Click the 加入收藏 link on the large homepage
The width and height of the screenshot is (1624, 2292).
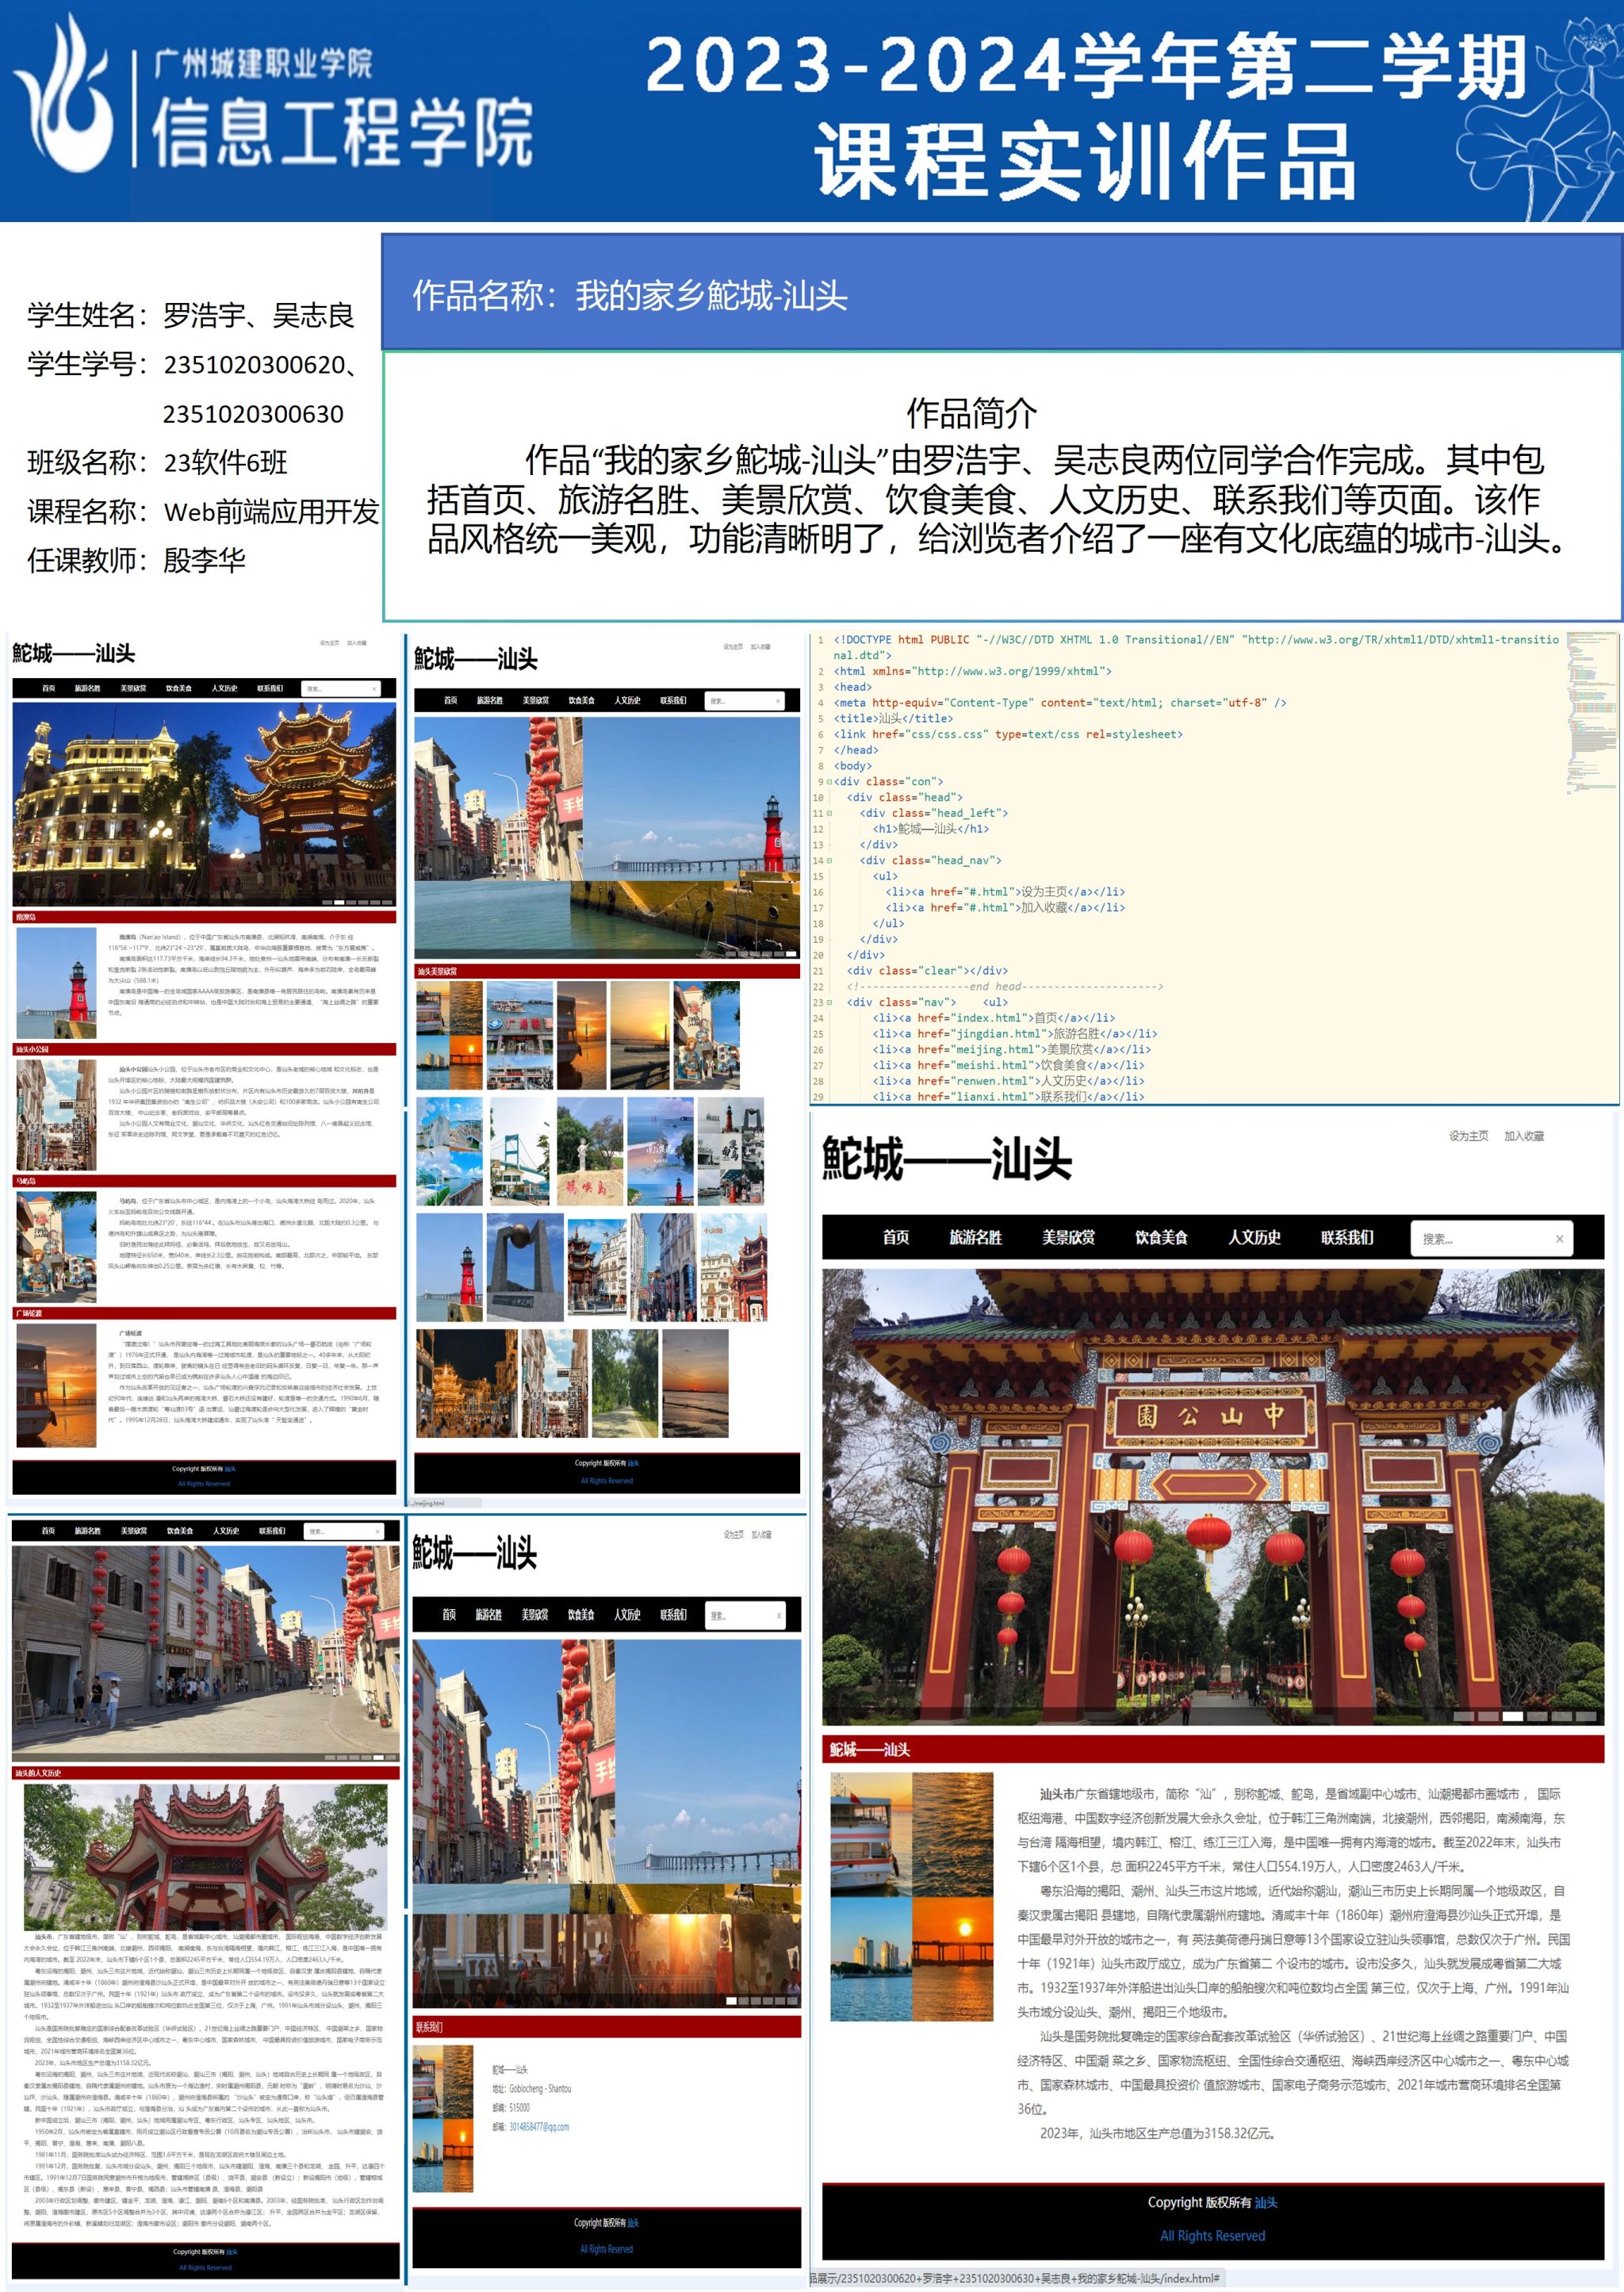(1524, 1136)
